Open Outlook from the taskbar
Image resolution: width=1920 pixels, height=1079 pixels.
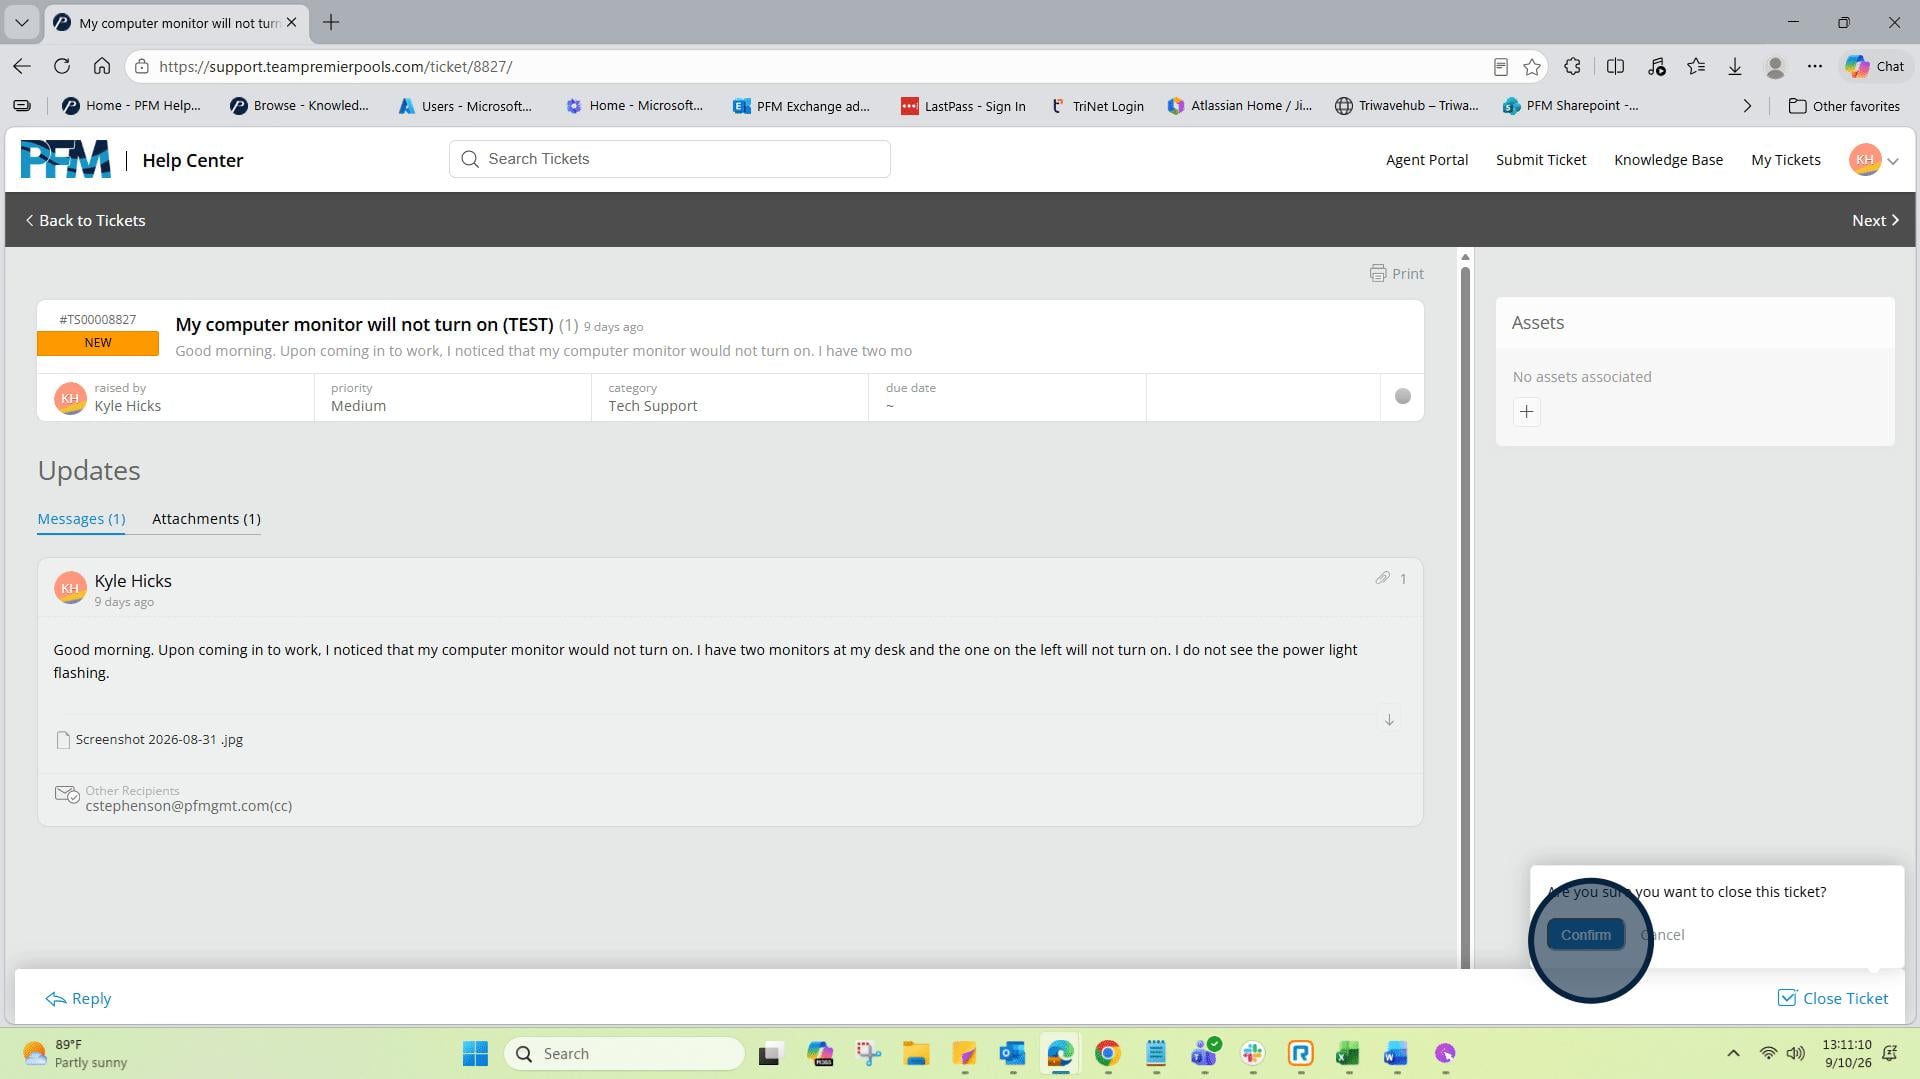point(1012,1053)
